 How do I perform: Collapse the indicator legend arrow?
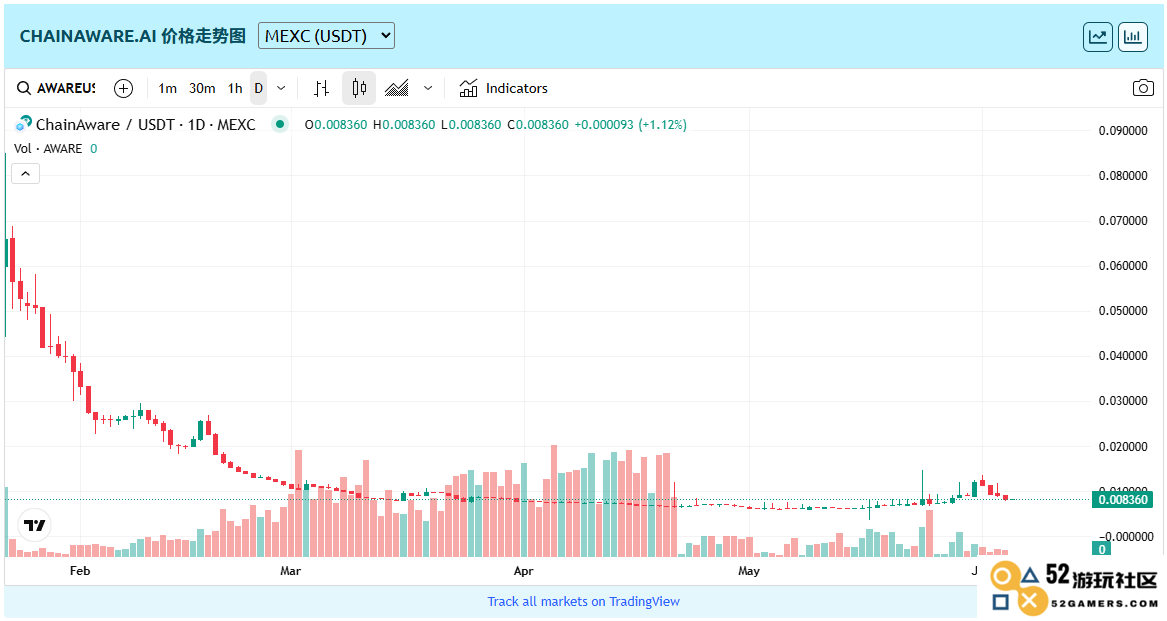point(25,173)
